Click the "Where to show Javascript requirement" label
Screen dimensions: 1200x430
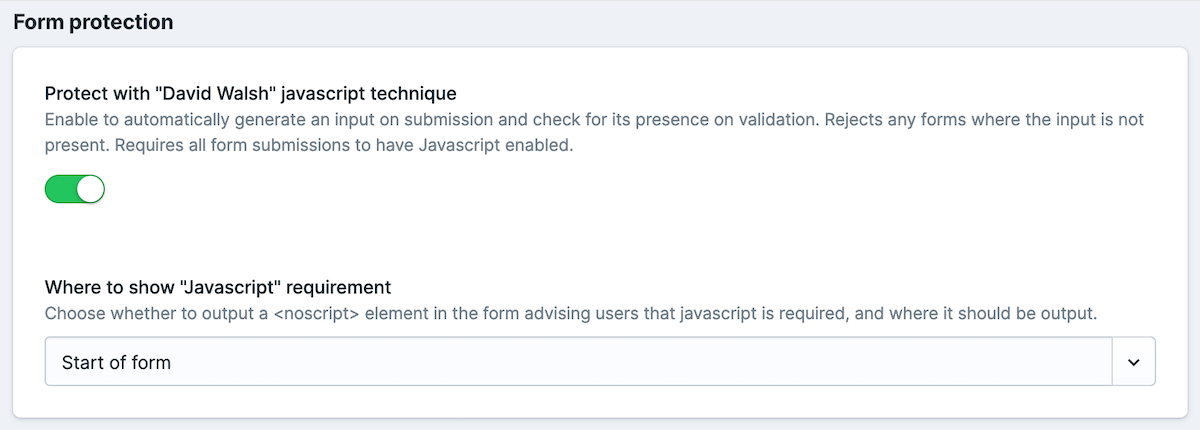(x=218, y=288)
